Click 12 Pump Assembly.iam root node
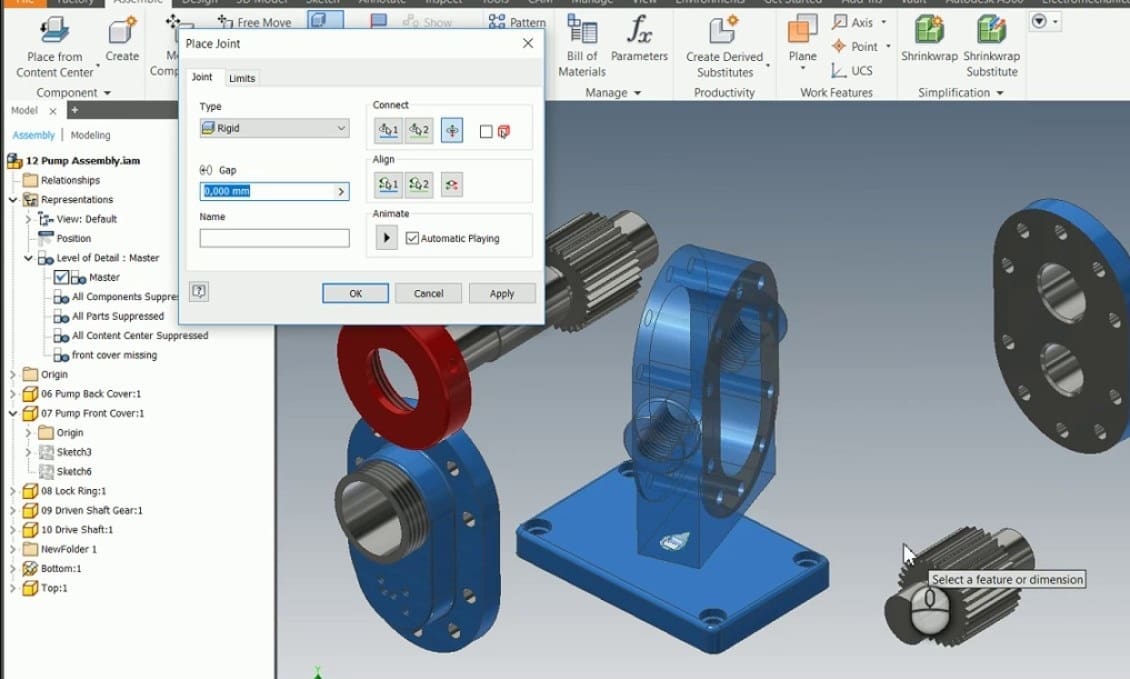 coord(82,161)
